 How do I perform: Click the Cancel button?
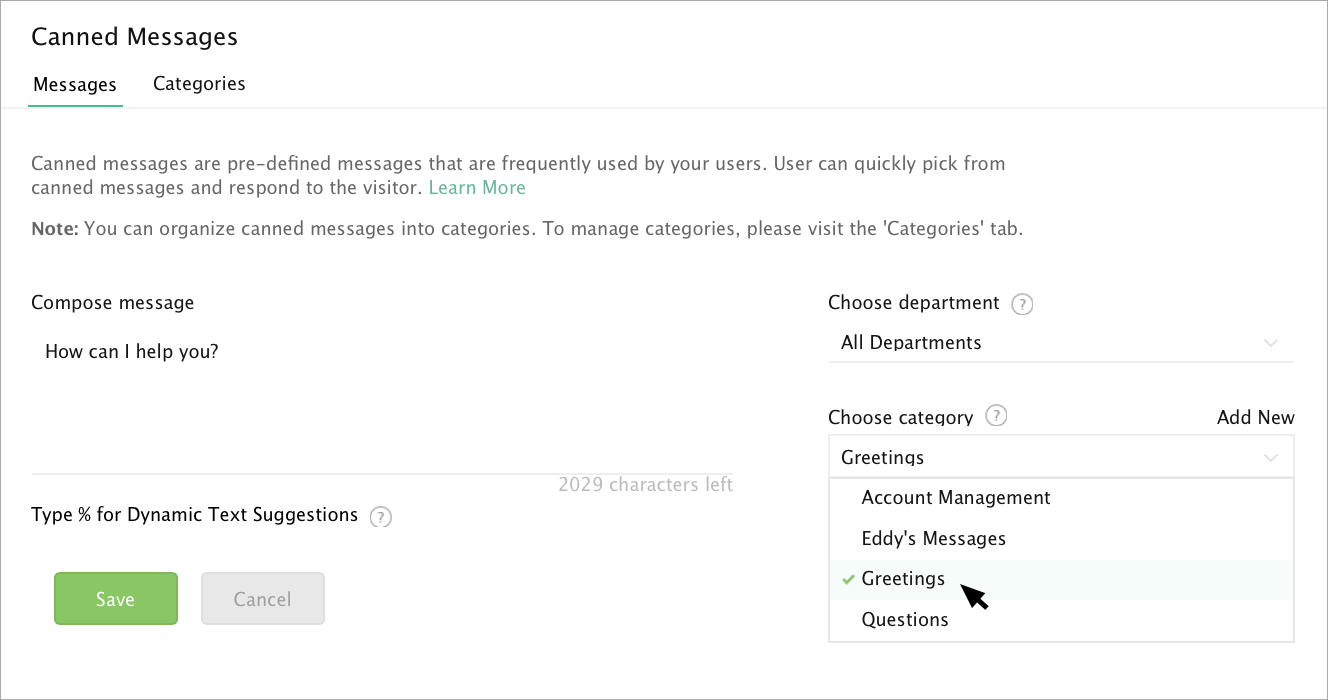(262, 599)
